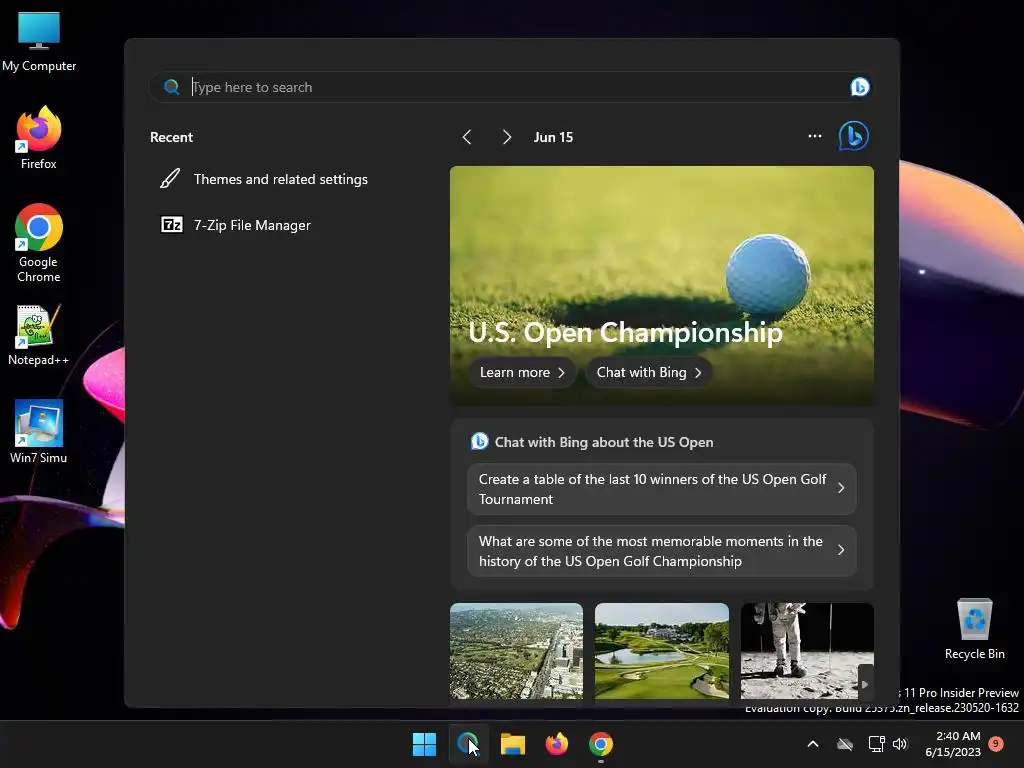Select Firefox desktop shortcut
Viewport: 1024px width, 768px height.
[x=39, y=138]
